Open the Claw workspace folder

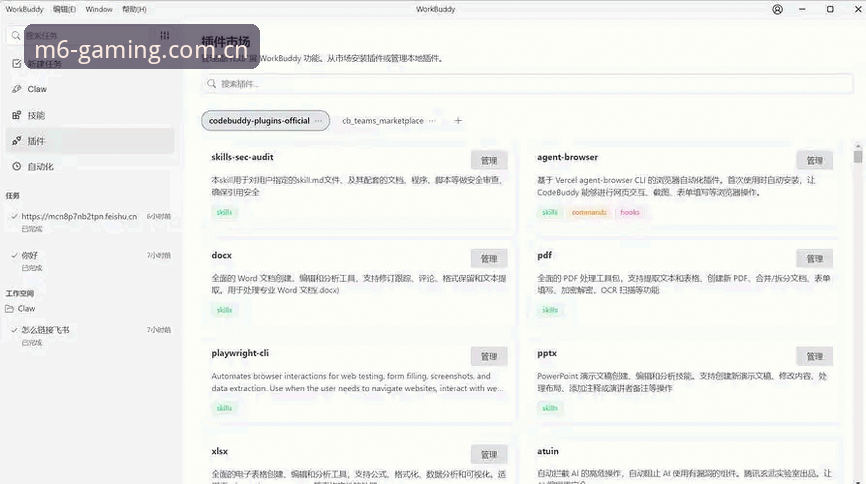[20, 308]
